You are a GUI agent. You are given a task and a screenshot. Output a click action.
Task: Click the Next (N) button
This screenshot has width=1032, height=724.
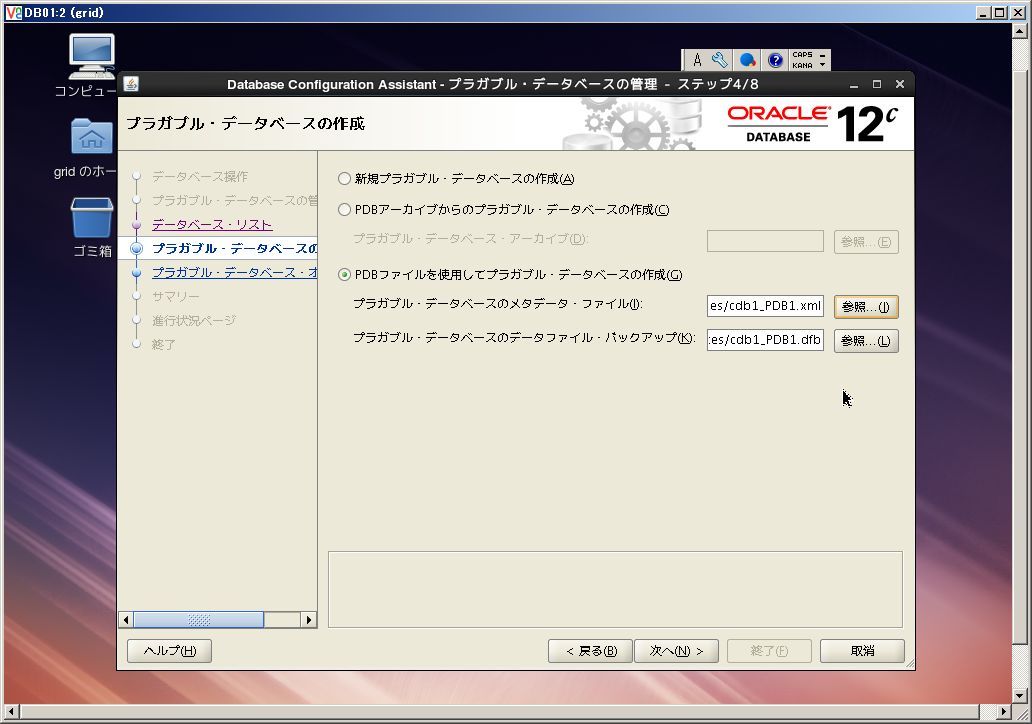(676, 651)
